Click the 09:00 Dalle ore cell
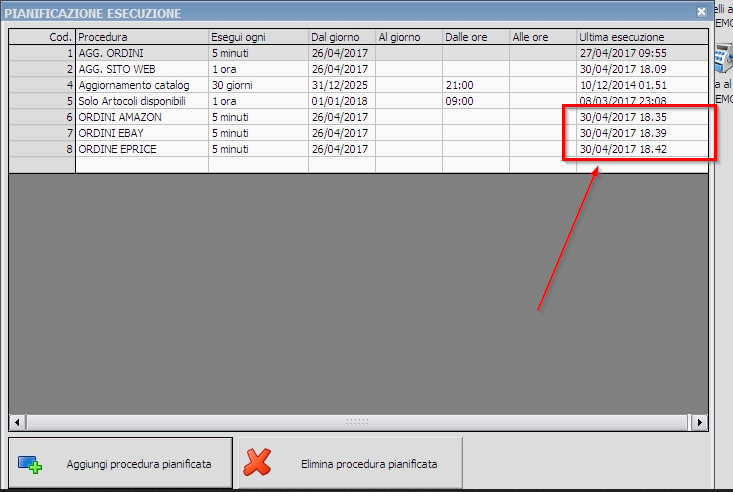Screen dimensions: 733x492 point(476,101)
